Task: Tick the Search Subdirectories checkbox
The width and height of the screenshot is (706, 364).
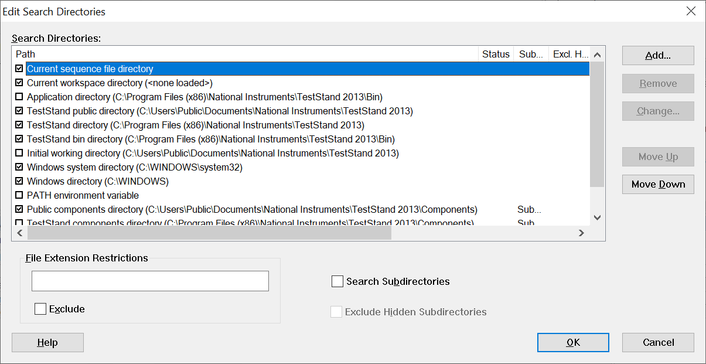Action: [337, 282]
